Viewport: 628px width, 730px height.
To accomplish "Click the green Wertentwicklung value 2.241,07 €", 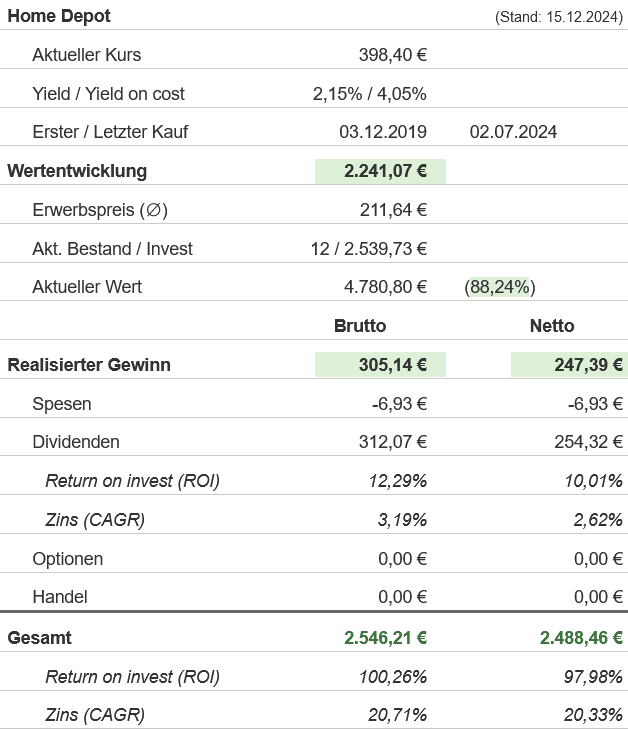I will click(x=385, y=171).
